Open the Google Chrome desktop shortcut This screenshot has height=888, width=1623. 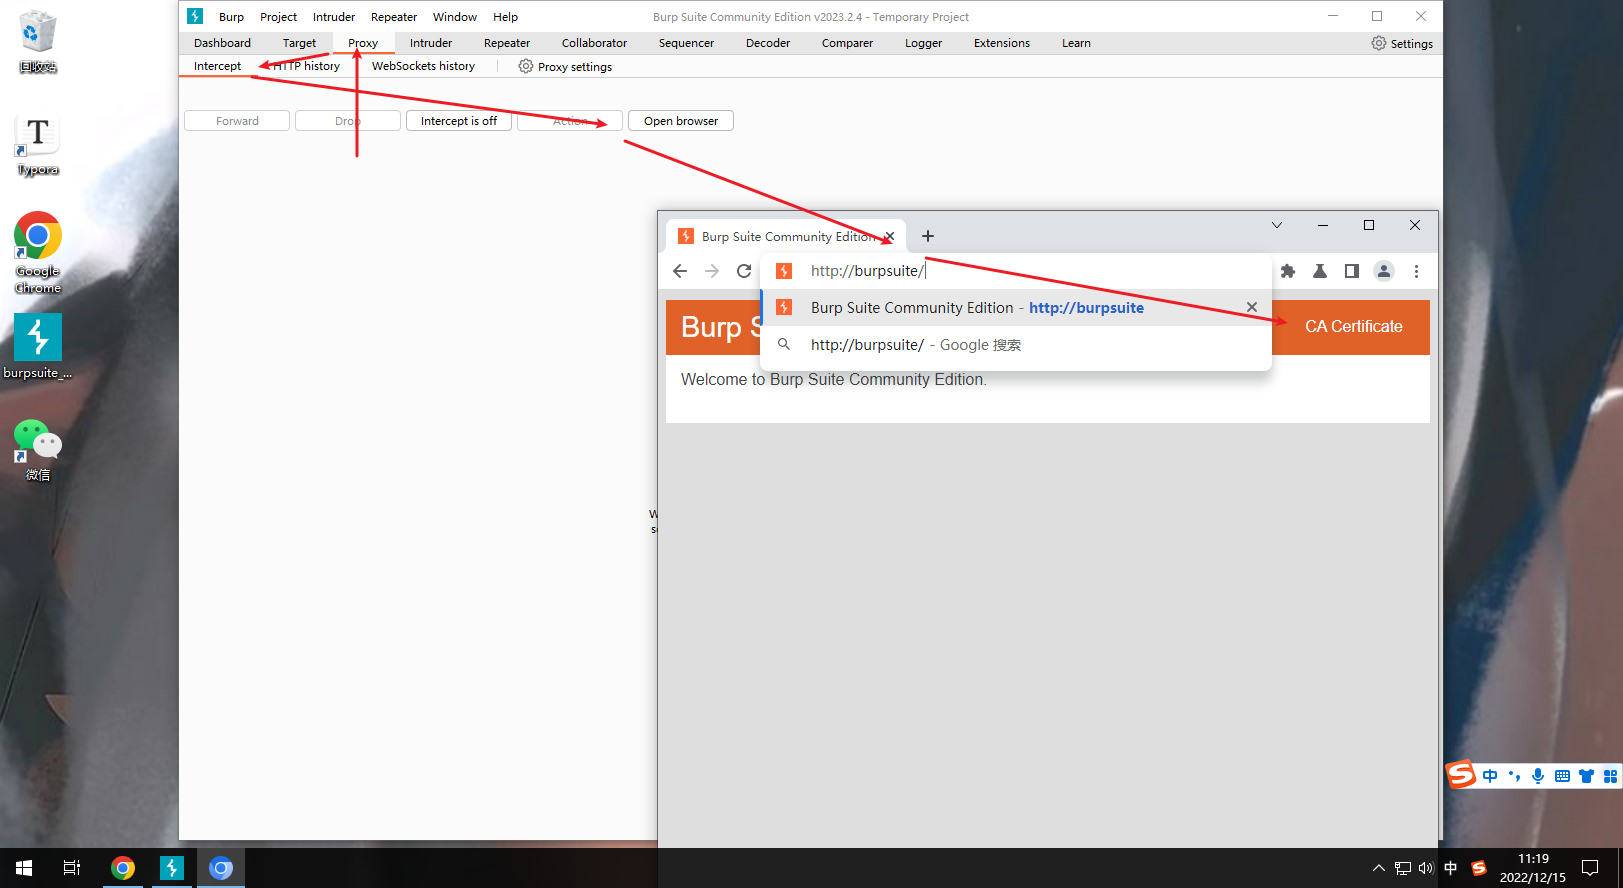pyautogui.click(x=38, y=252)
